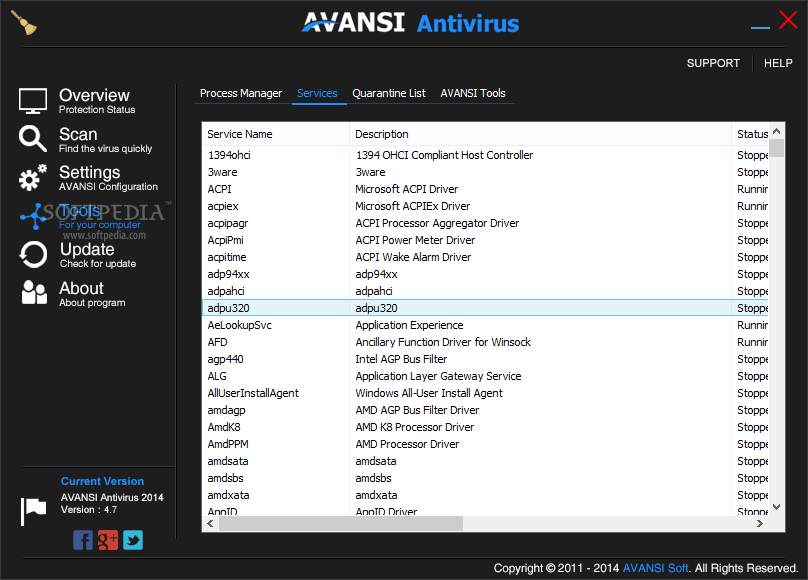Click the About people icon
Image resolution: width=808 pixels, height=580 pixels.
point(34,293)
